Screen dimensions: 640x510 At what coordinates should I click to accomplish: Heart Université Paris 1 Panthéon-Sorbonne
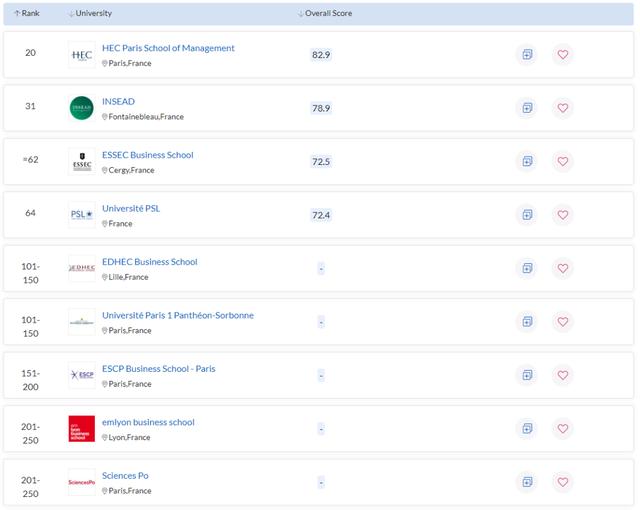(x=563, y=322)
